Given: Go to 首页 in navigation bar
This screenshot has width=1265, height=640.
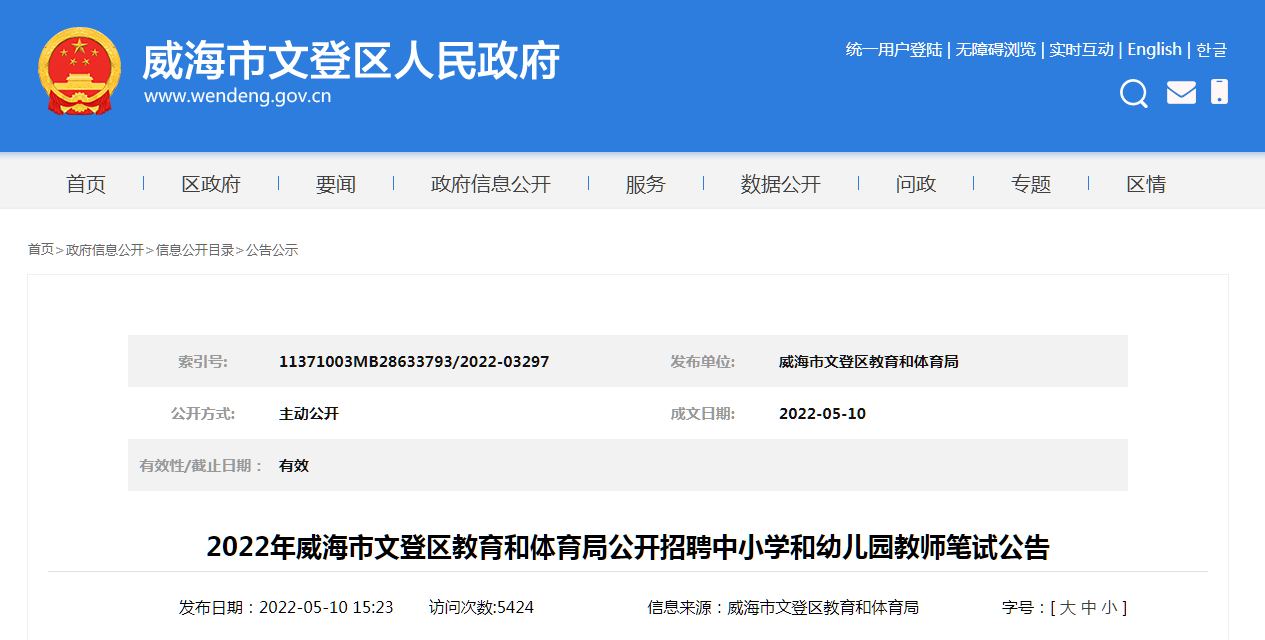Looking at the screenshot, I should (86, 184).
